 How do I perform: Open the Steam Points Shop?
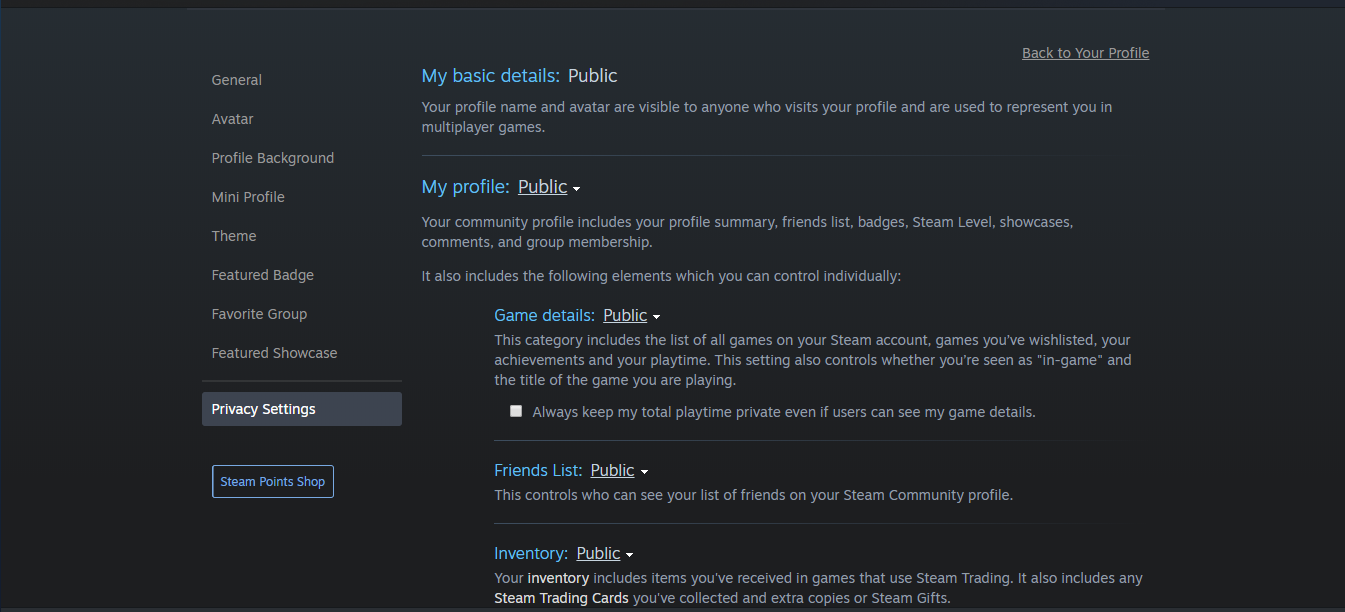(x=272, y=481)
